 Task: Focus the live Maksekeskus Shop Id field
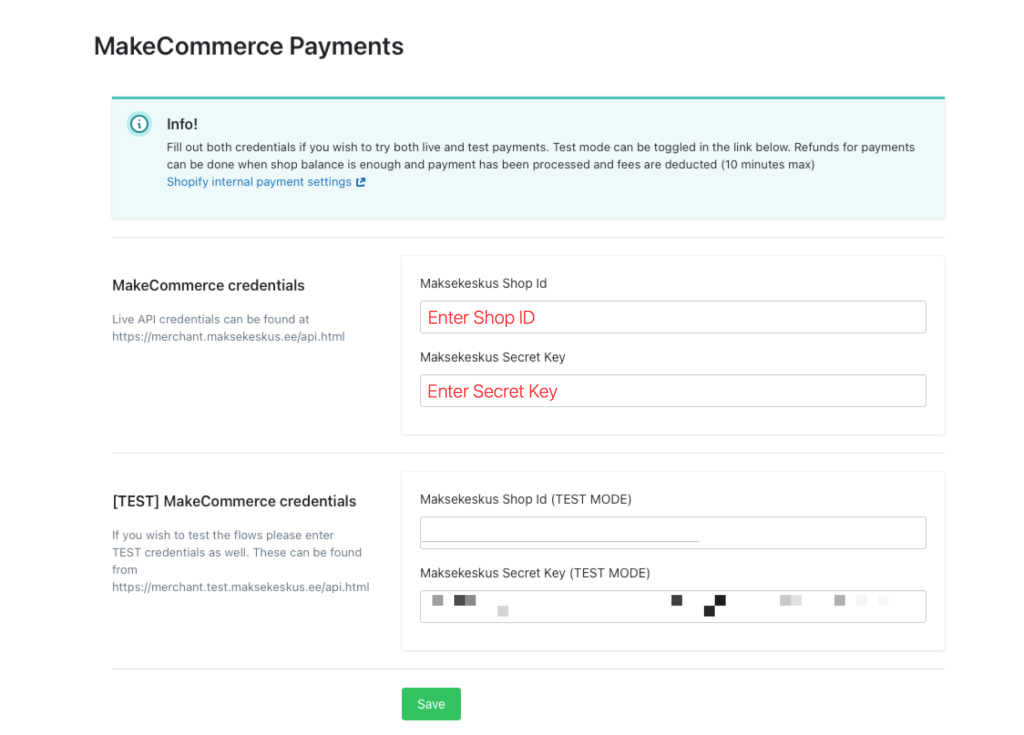(672, 317)
